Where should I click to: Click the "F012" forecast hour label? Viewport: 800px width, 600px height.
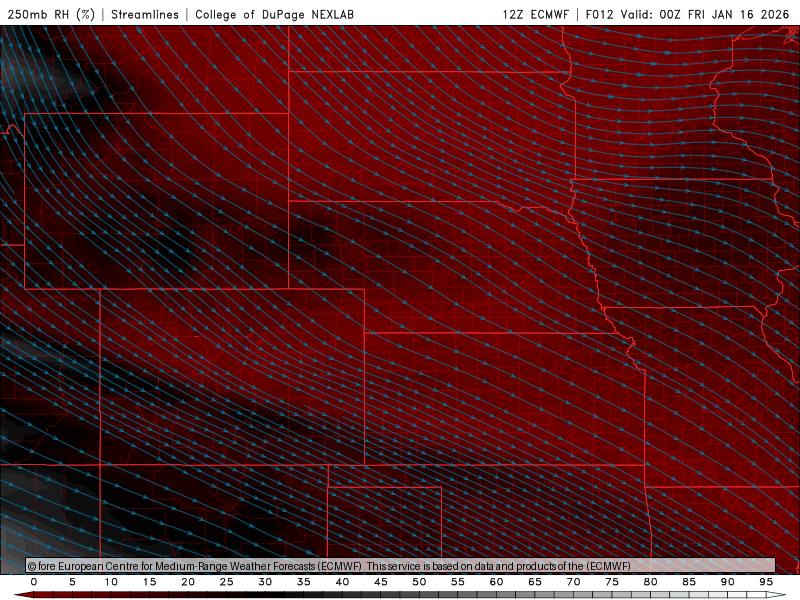click(x=599, y=14)
